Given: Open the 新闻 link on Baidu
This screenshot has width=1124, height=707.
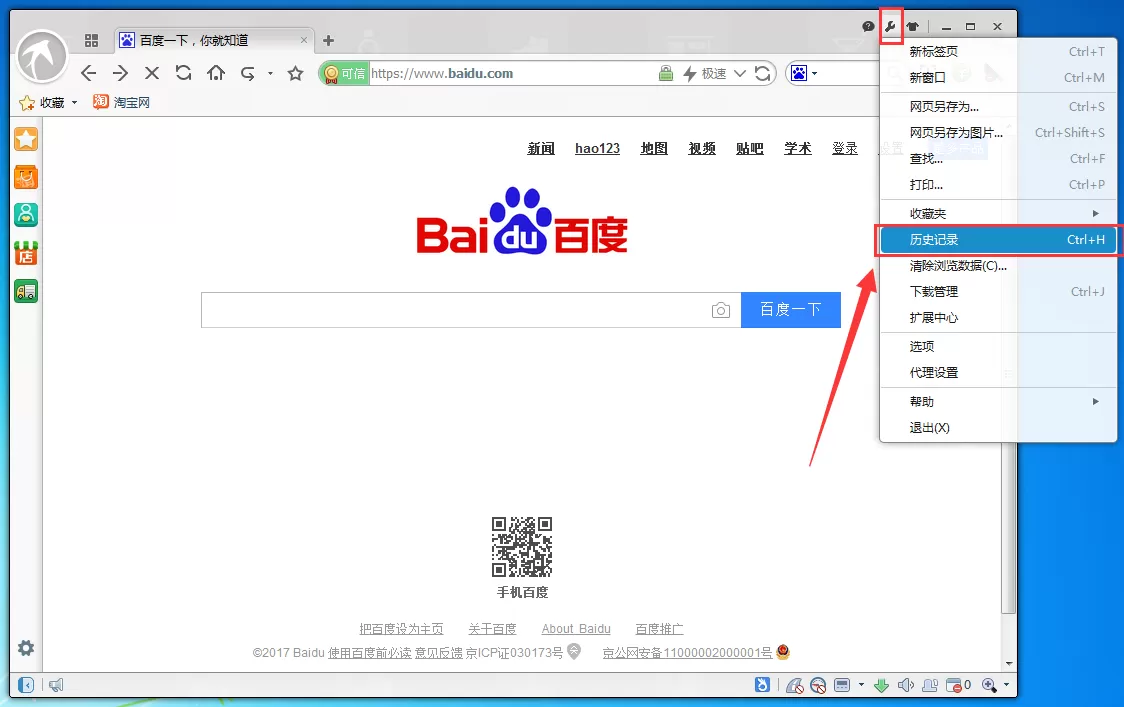Looking at the screenshot, I should 541,148.
